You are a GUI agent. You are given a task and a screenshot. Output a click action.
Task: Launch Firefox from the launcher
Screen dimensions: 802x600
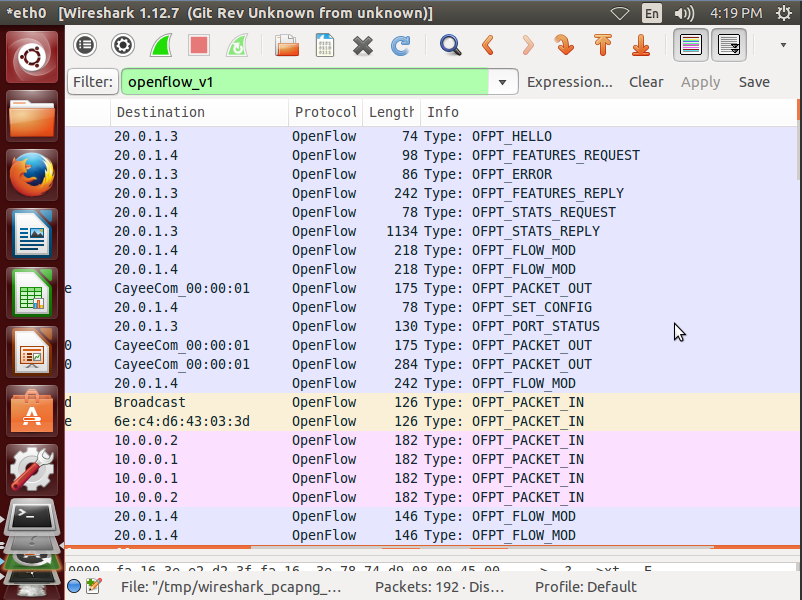(x=32, y=175)
